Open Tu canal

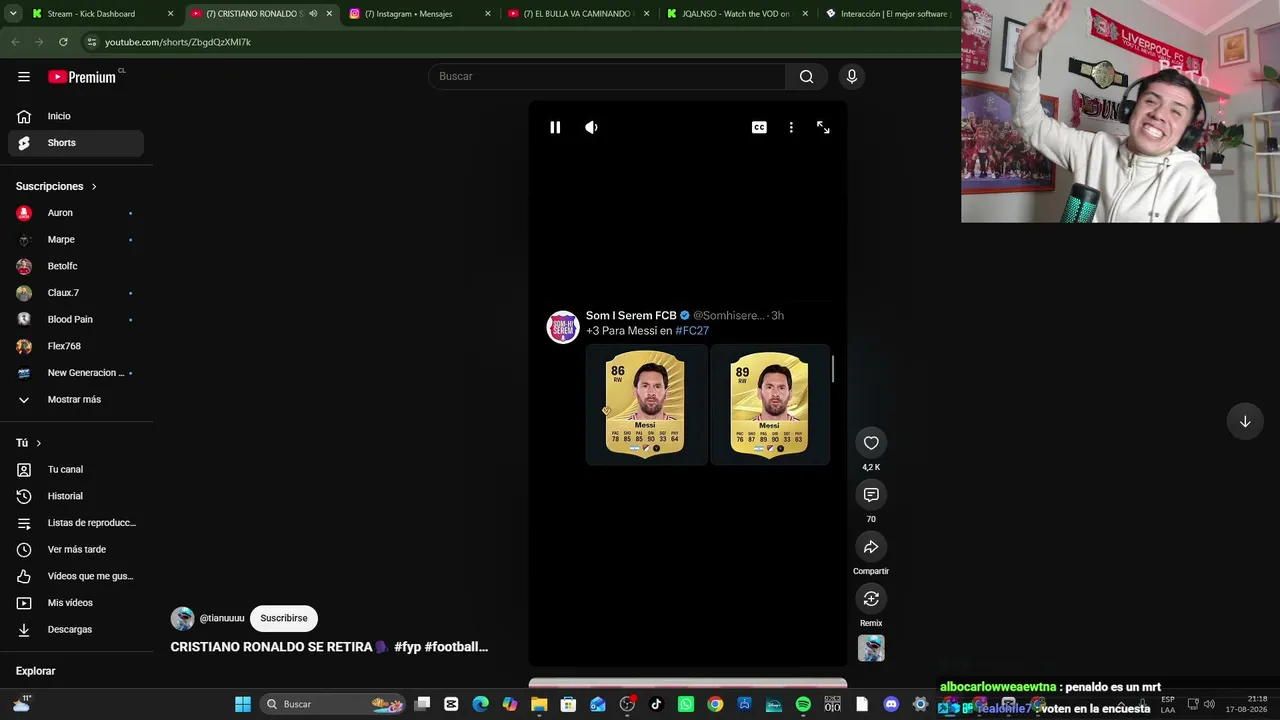76,470
